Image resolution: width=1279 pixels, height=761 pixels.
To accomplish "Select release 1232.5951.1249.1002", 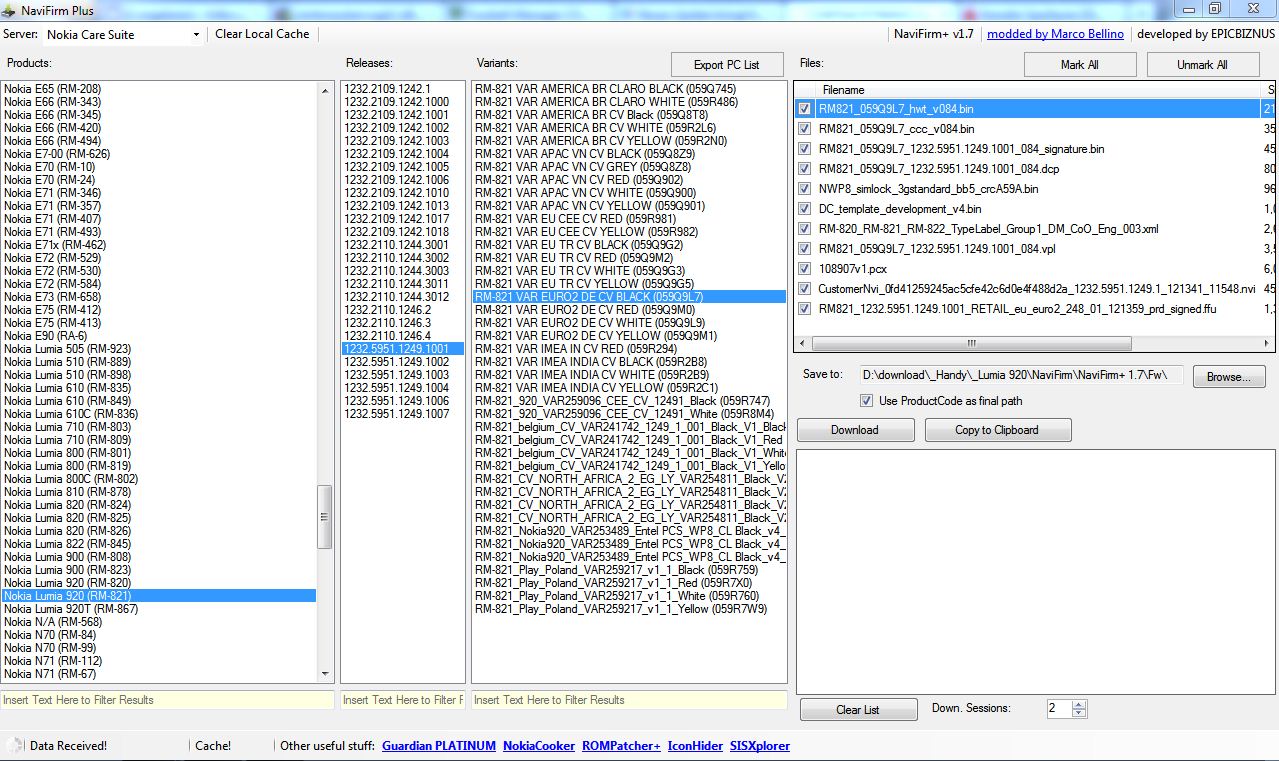I will pyautogui.click(x=403, y=362).
